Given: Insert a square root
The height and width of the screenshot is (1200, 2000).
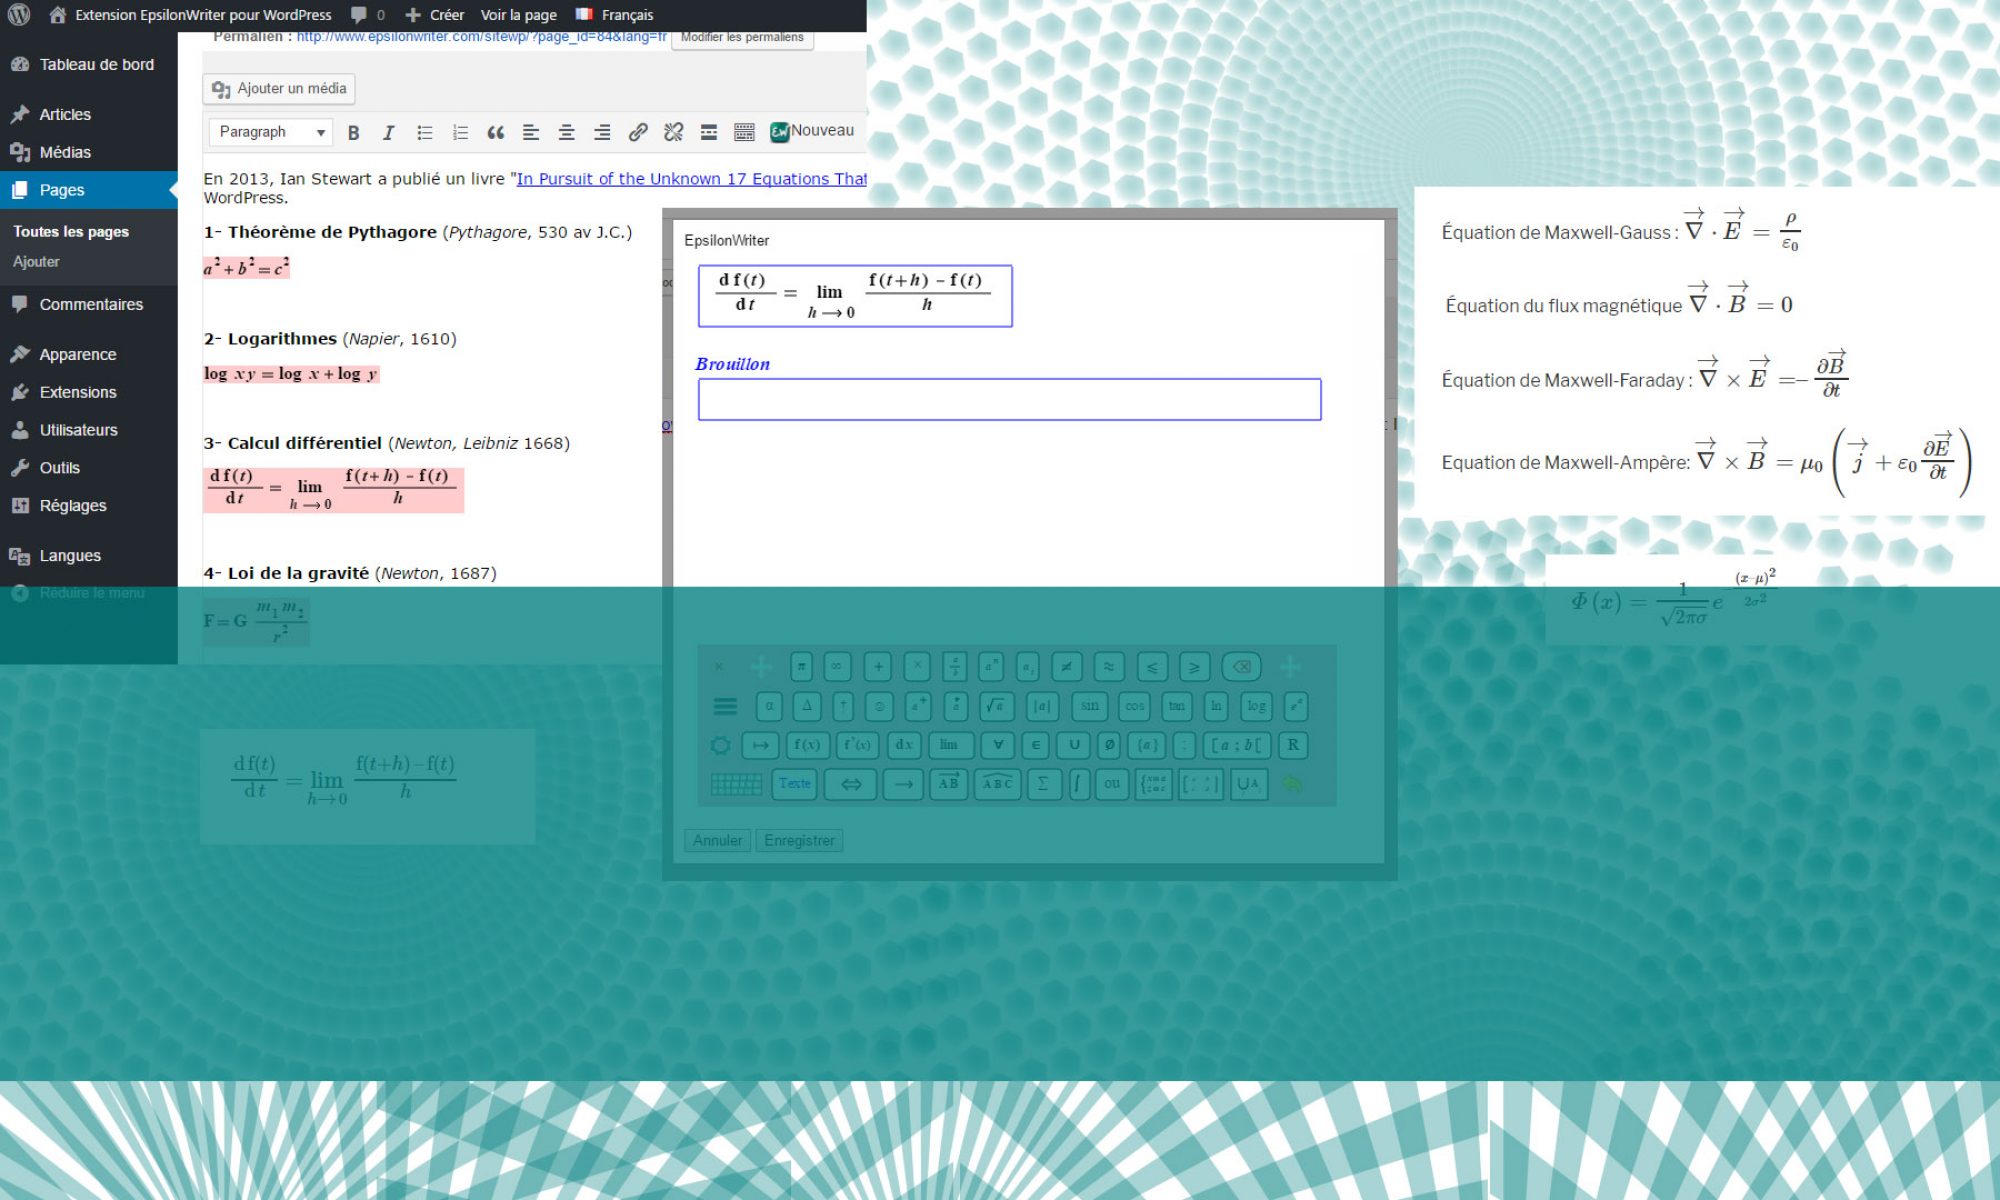Looking at the screenshot, I should (995, 706).
